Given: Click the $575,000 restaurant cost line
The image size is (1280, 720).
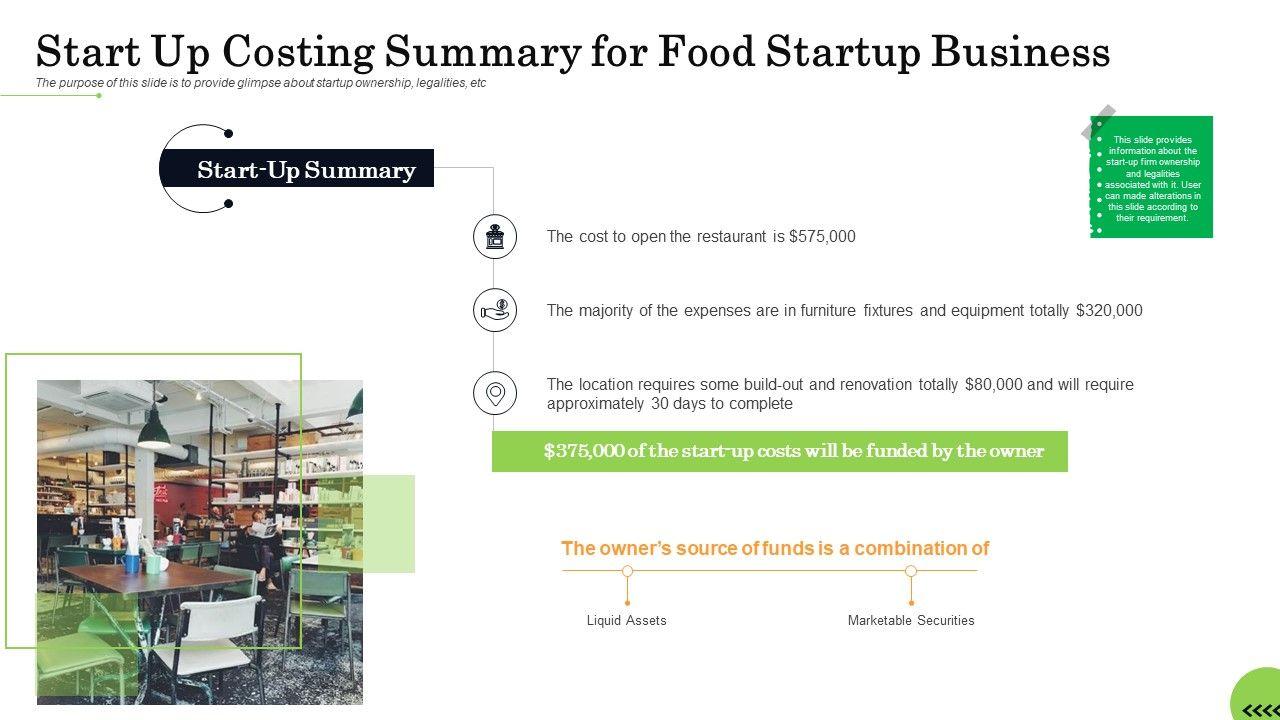Looking at the screenshot, I should pos(701,237).
